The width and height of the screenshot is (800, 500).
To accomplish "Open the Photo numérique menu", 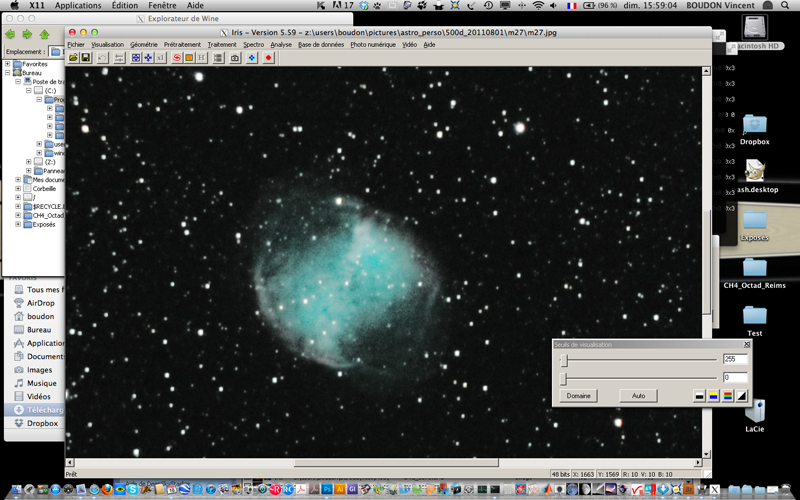I will 373,45.
